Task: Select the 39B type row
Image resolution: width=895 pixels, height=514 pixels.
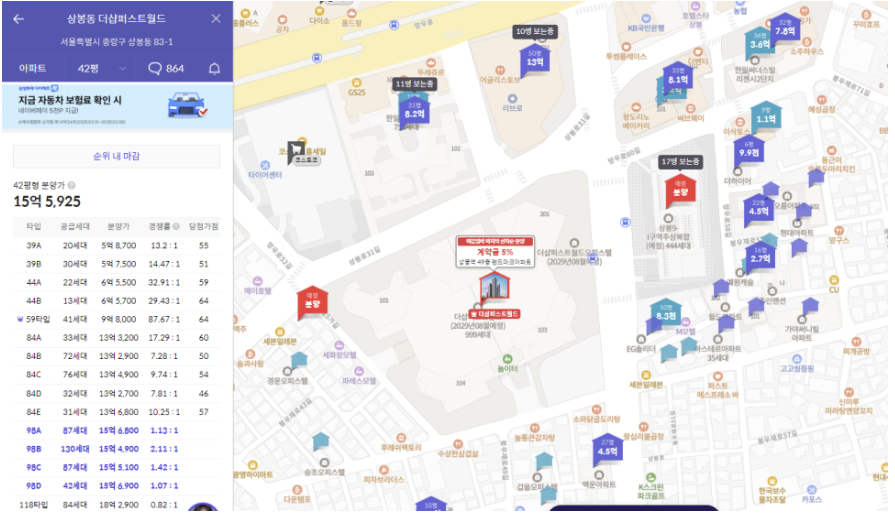Action: (116, 264)
